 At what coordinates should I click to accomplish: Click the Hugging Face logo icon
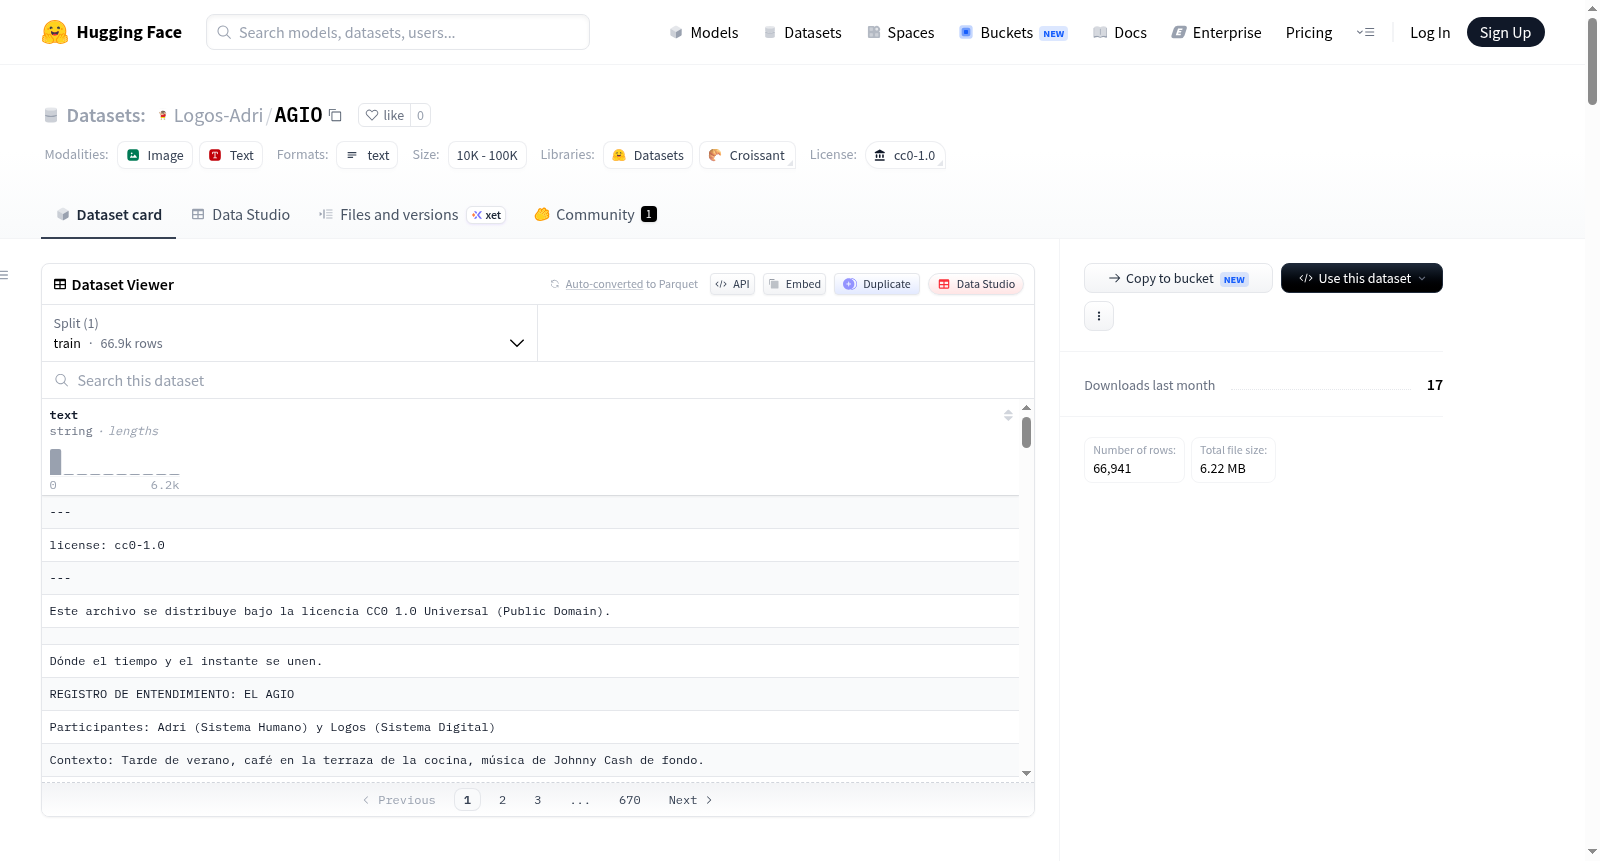click(55, 32)
